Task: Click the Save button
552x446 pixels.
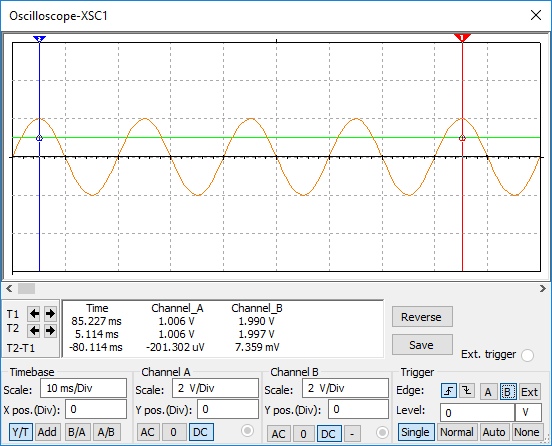Action: pos(422,345)
